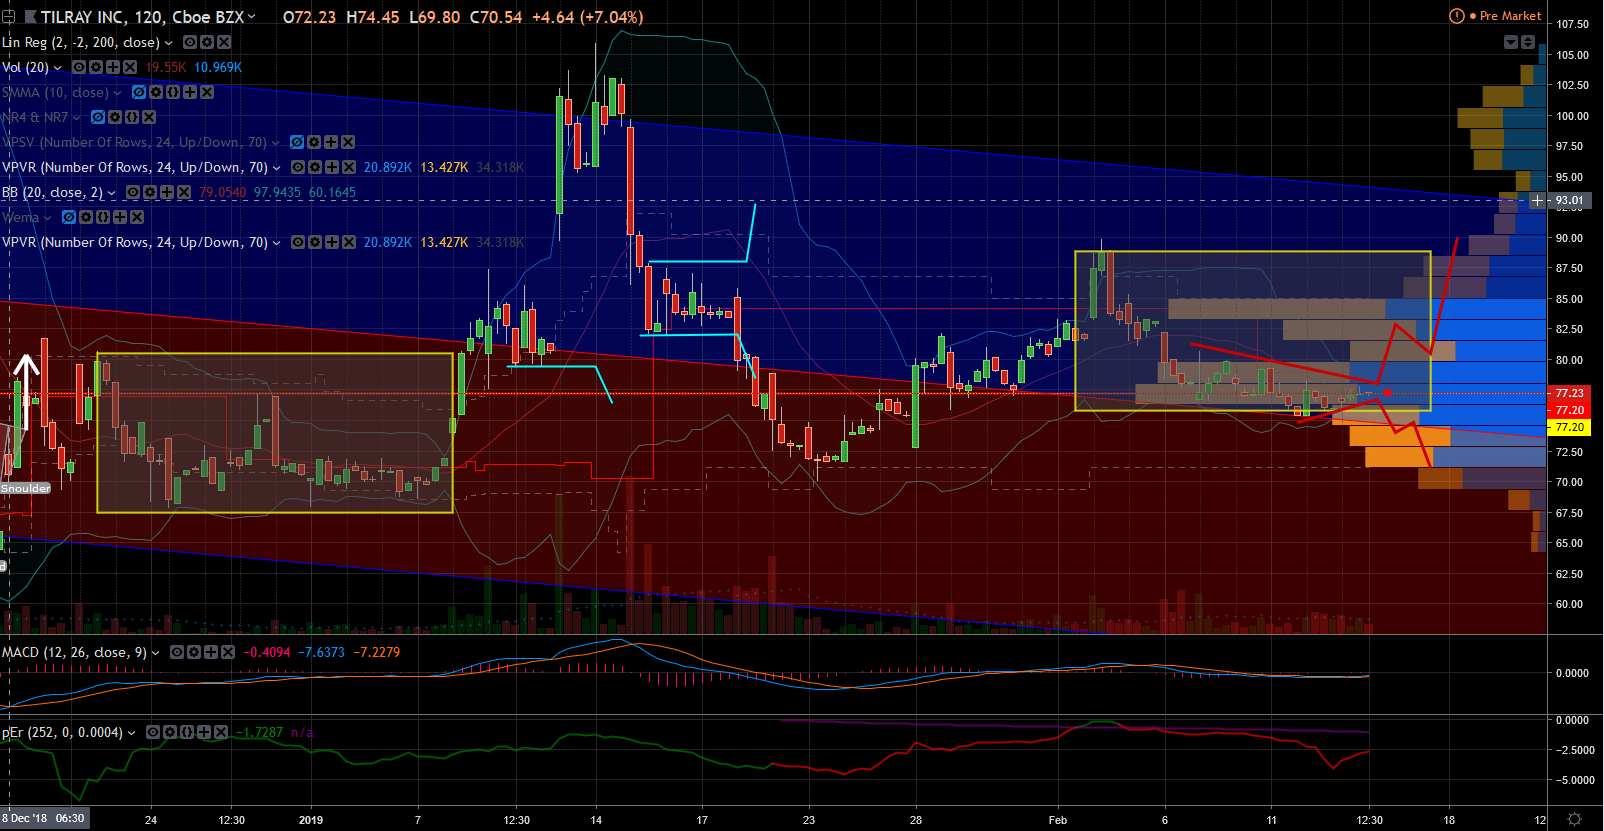Click the data warning exclamation icon
Image resolution: width=1604 pixels, height=831 pixels.
tap(1457, 16)
